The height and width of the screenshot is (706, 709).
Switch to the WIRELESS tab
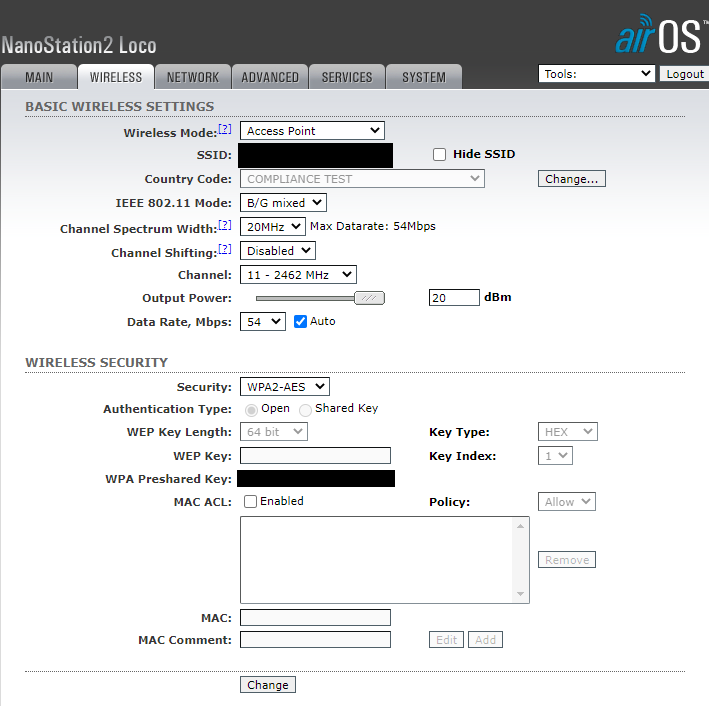click(x=116, y=77)
